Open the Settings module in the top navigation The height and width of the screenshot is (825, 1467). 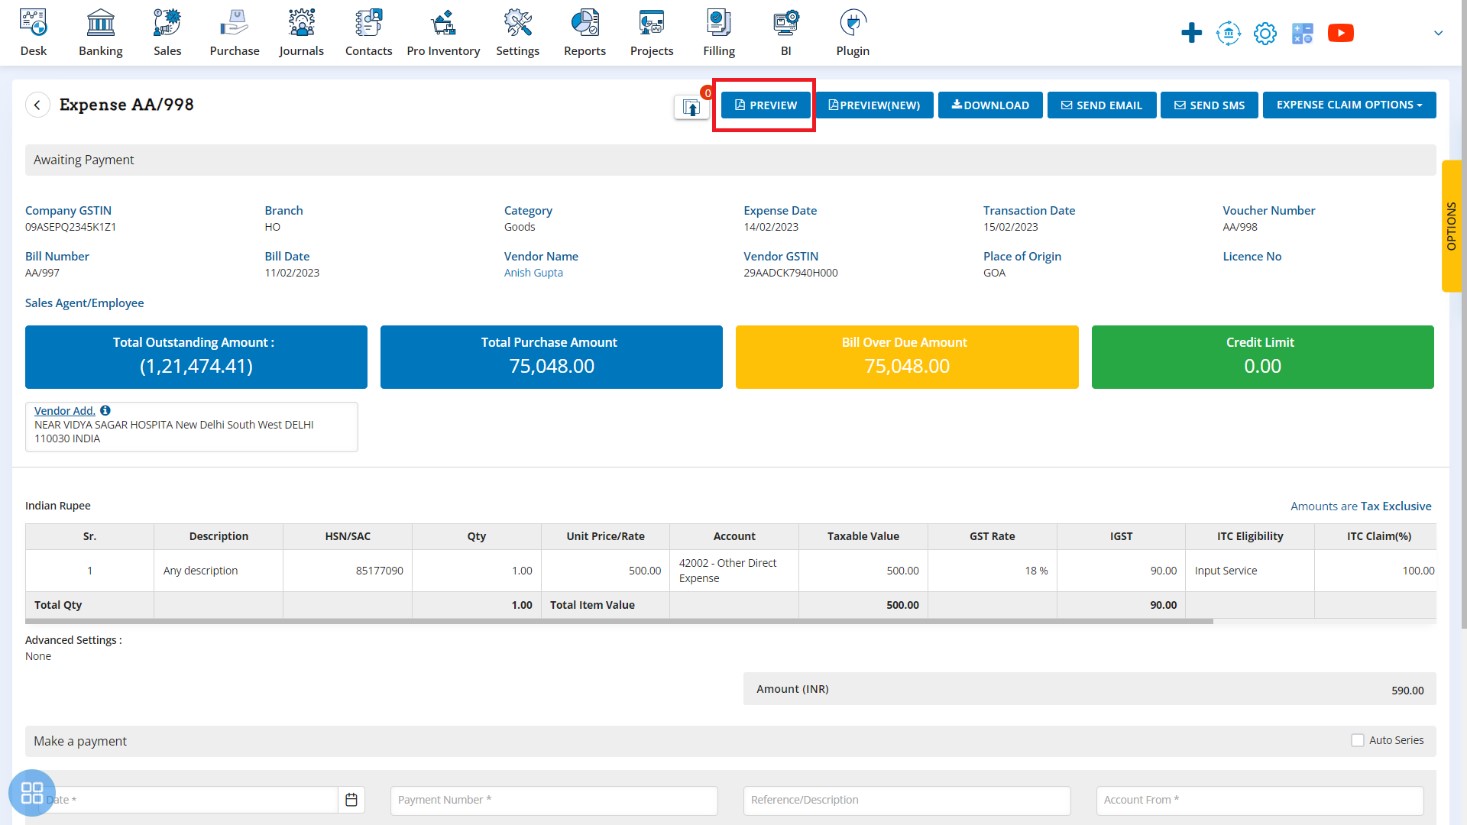pos(517,33)
